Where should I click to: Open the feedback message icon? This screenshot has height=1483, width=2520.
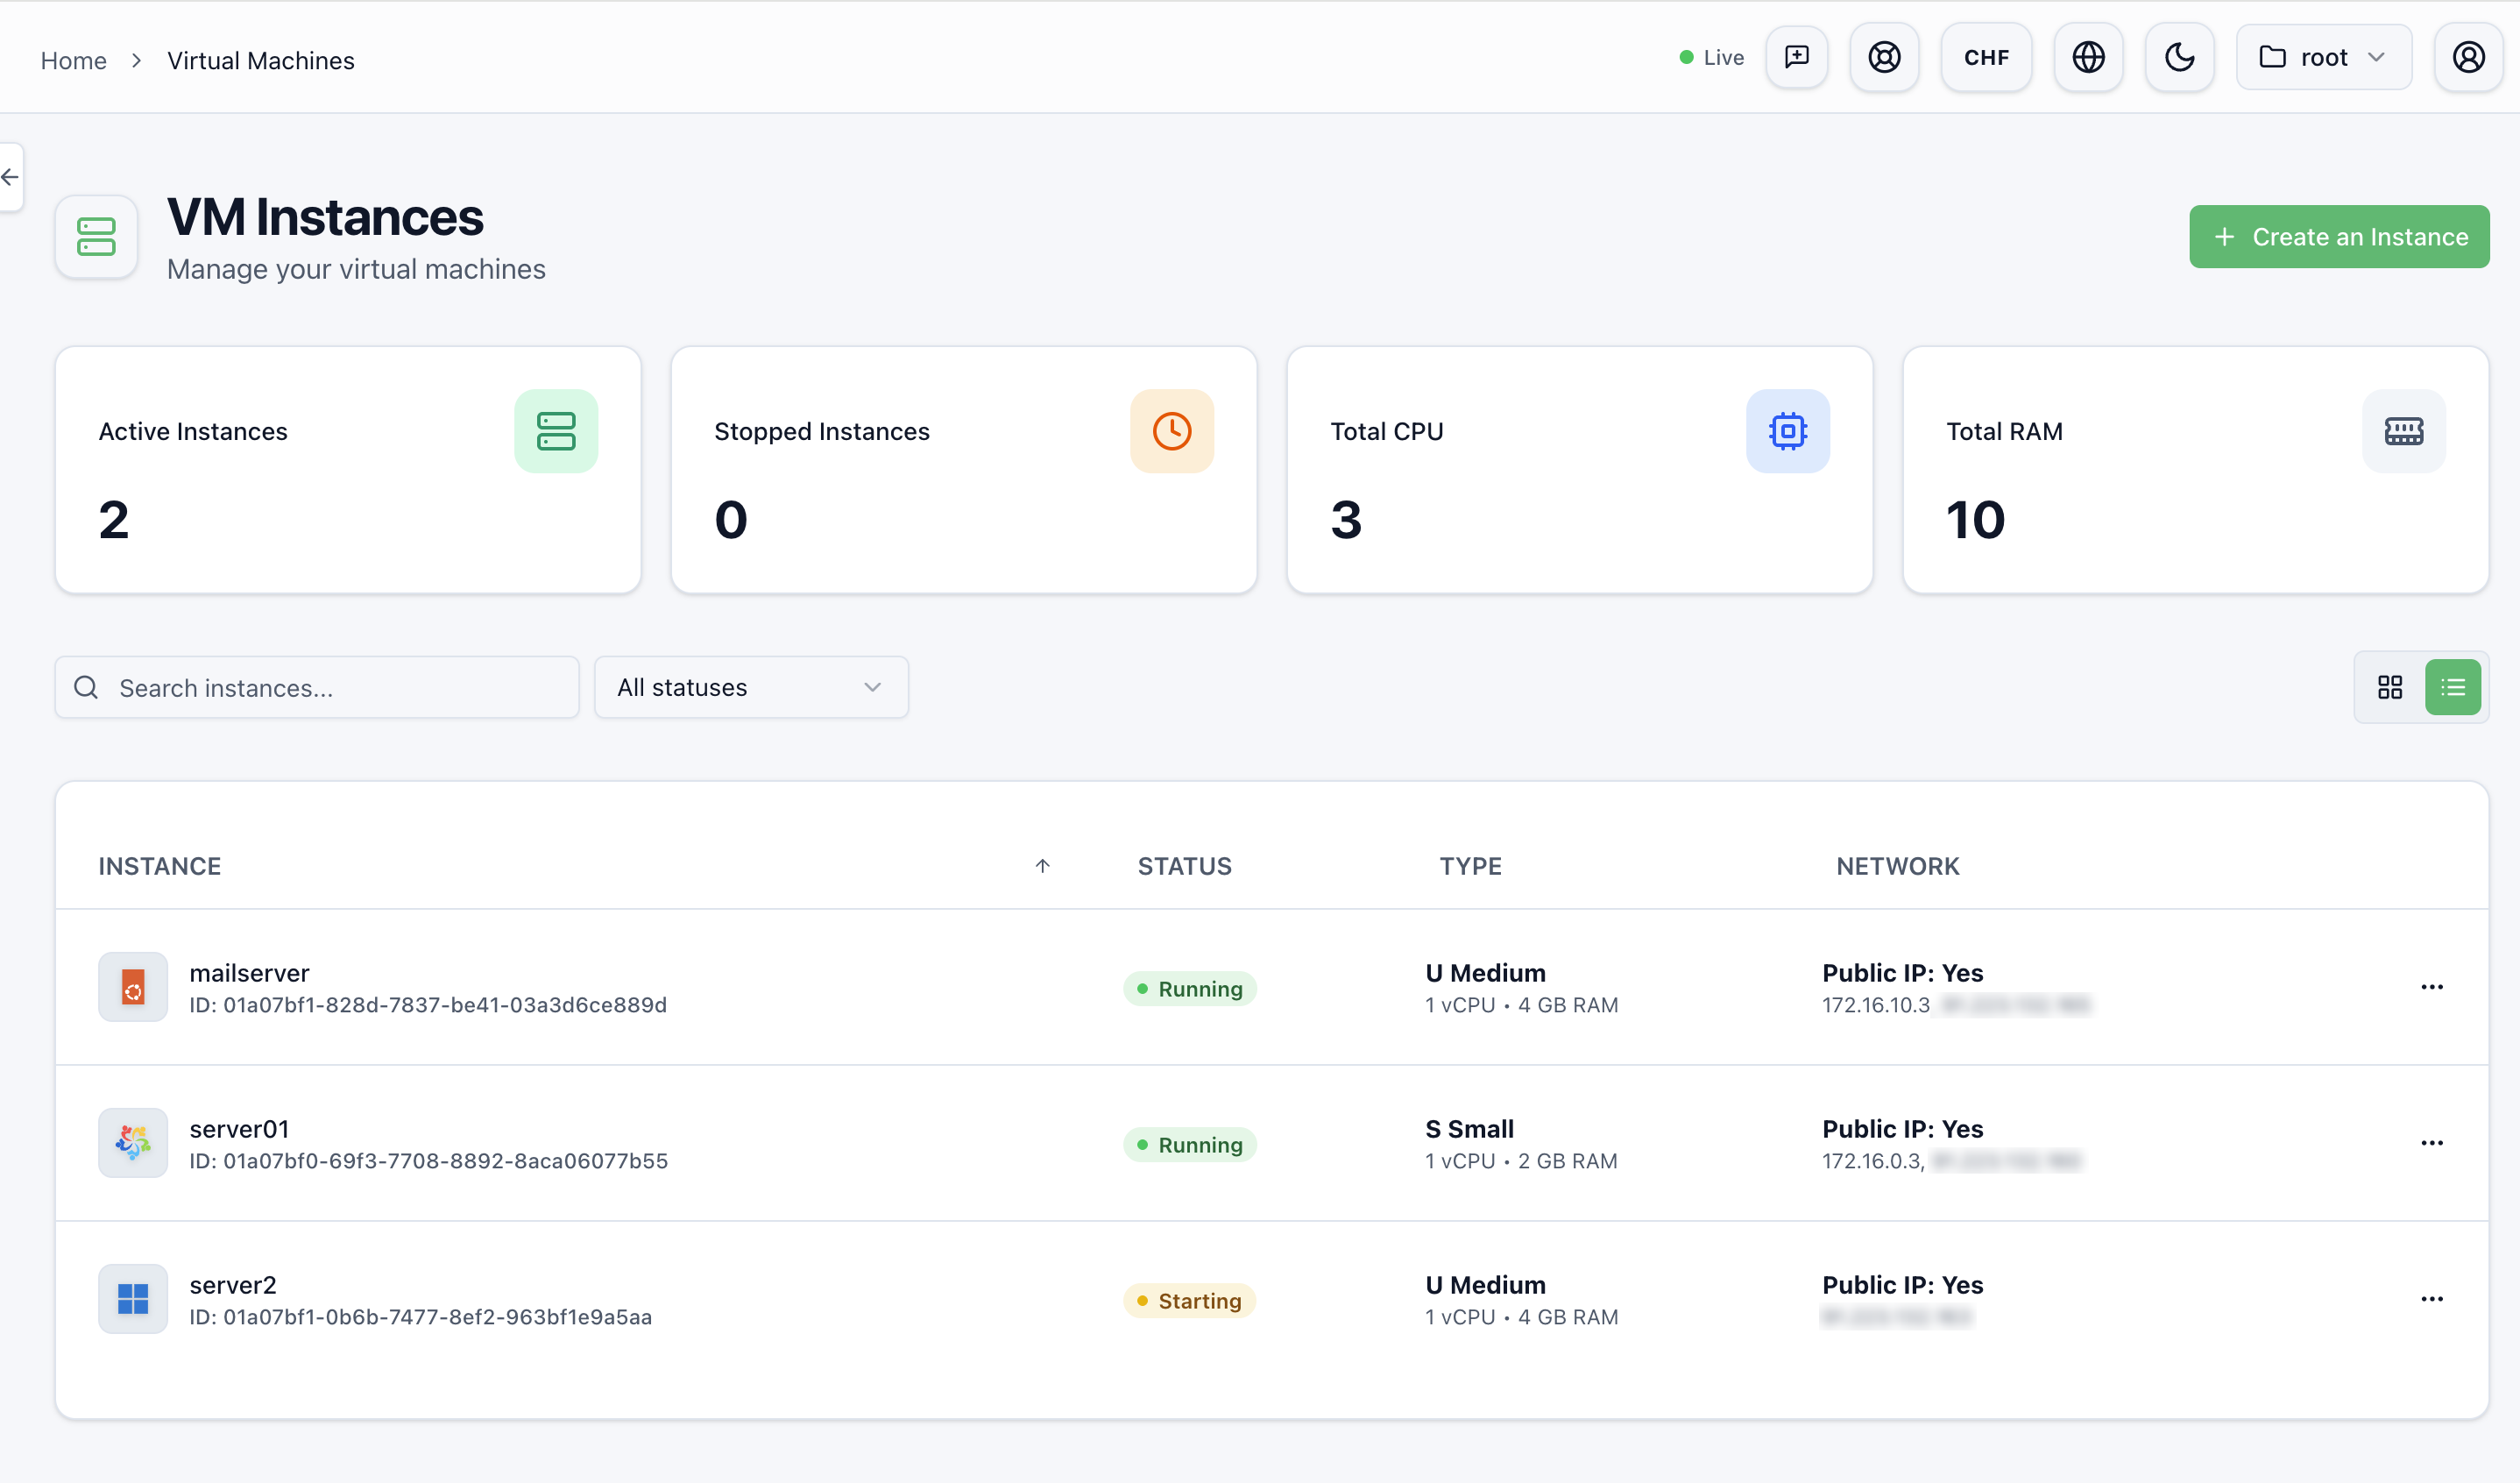click(x=1796, y=57)
